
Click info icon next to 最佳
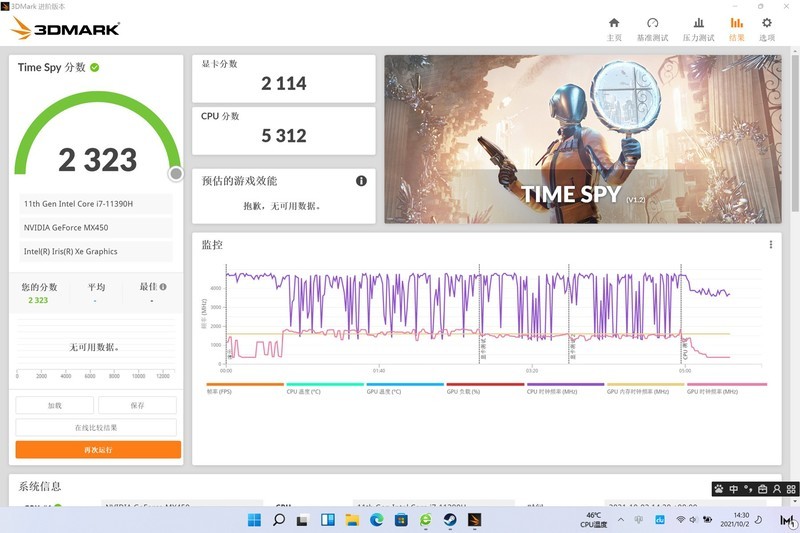(x=163, y=287)
